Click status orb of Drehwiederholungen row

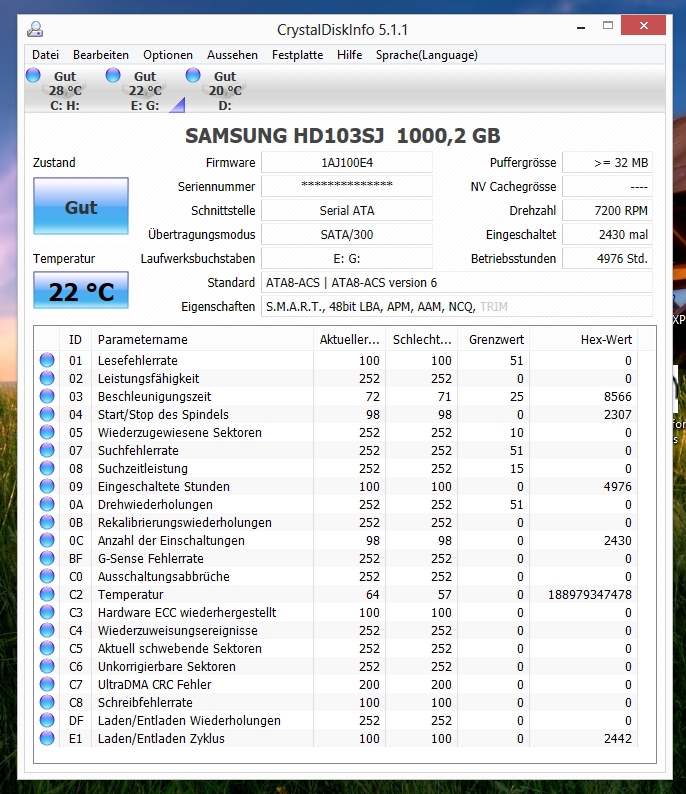coord(47,504)
